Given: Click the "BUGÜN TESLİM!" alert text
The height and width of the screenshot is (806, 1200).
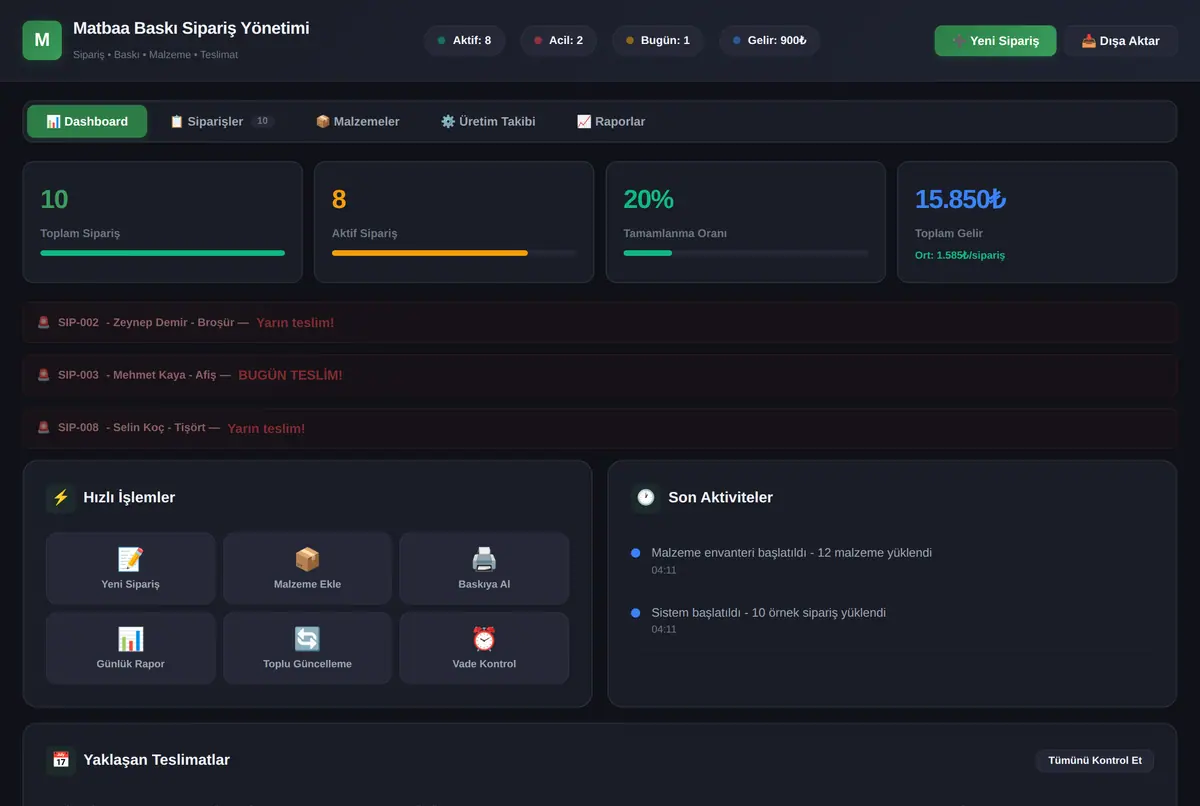Looking at the screenshot, I should [290, 375].
